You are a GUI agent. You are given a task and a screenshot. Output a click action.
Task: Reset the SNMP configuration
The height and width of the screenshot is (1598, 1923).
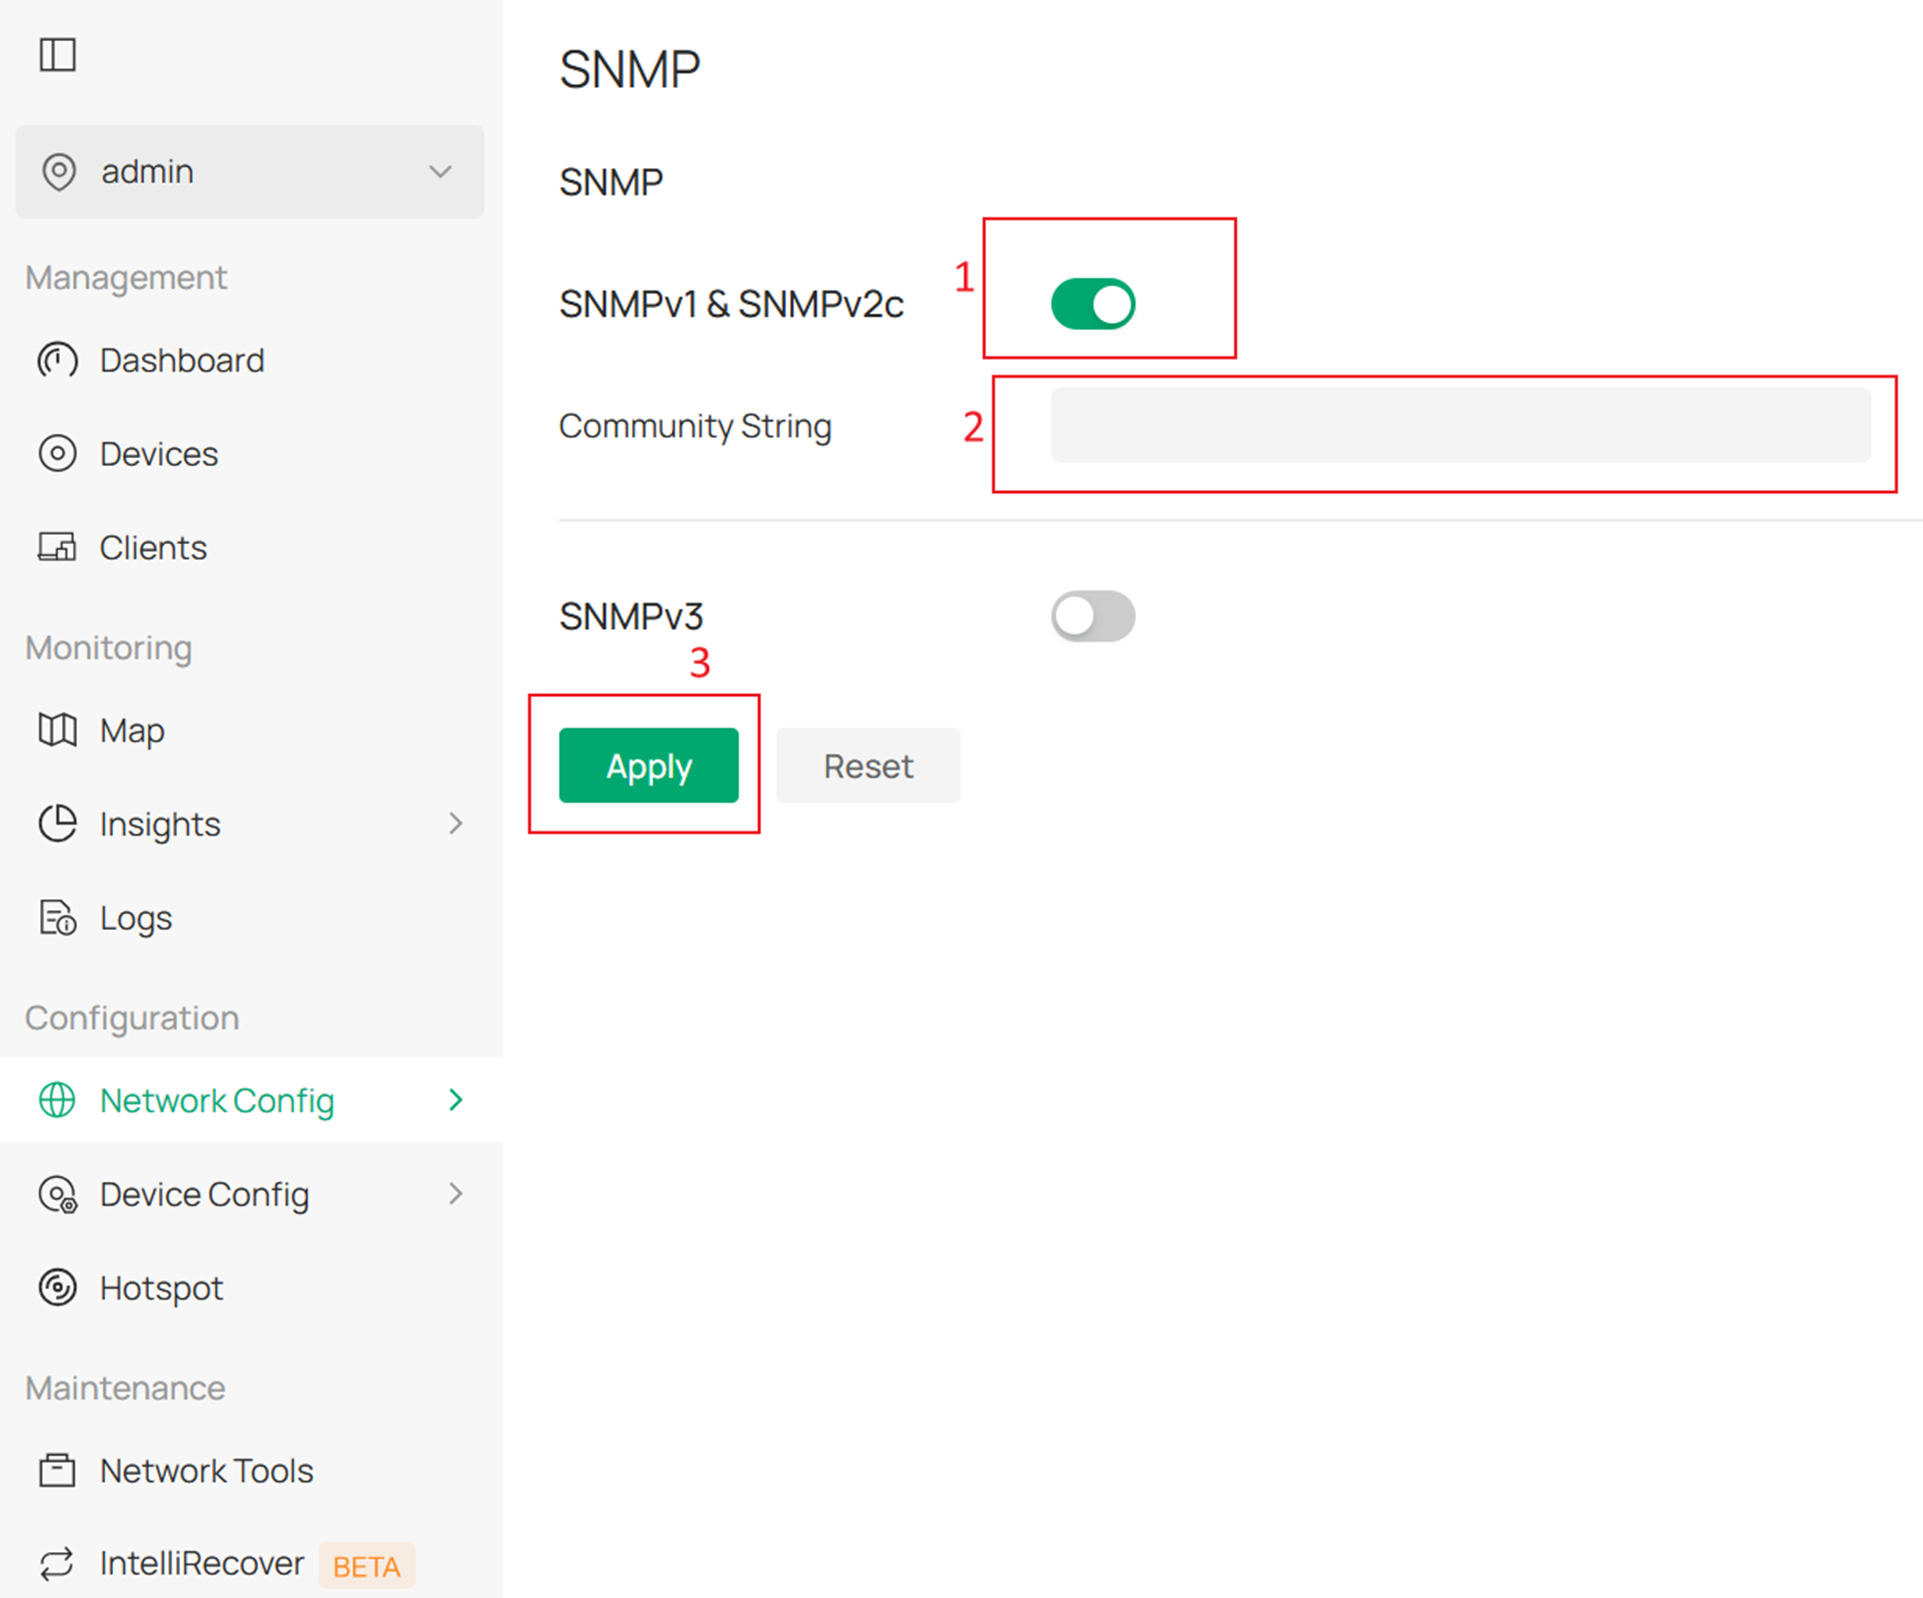[x=867, y=766]
